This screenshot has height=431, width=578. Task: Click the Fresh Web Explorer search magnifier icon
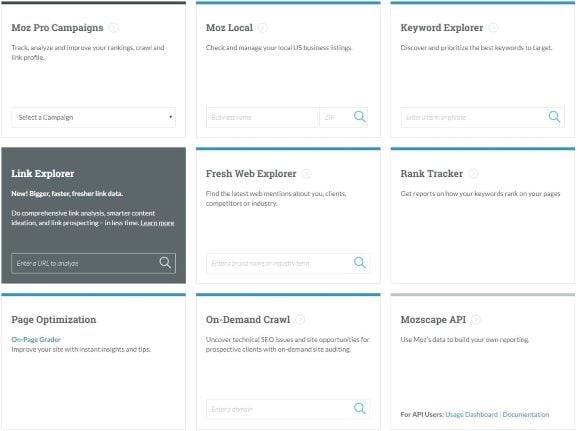point(359,263)
